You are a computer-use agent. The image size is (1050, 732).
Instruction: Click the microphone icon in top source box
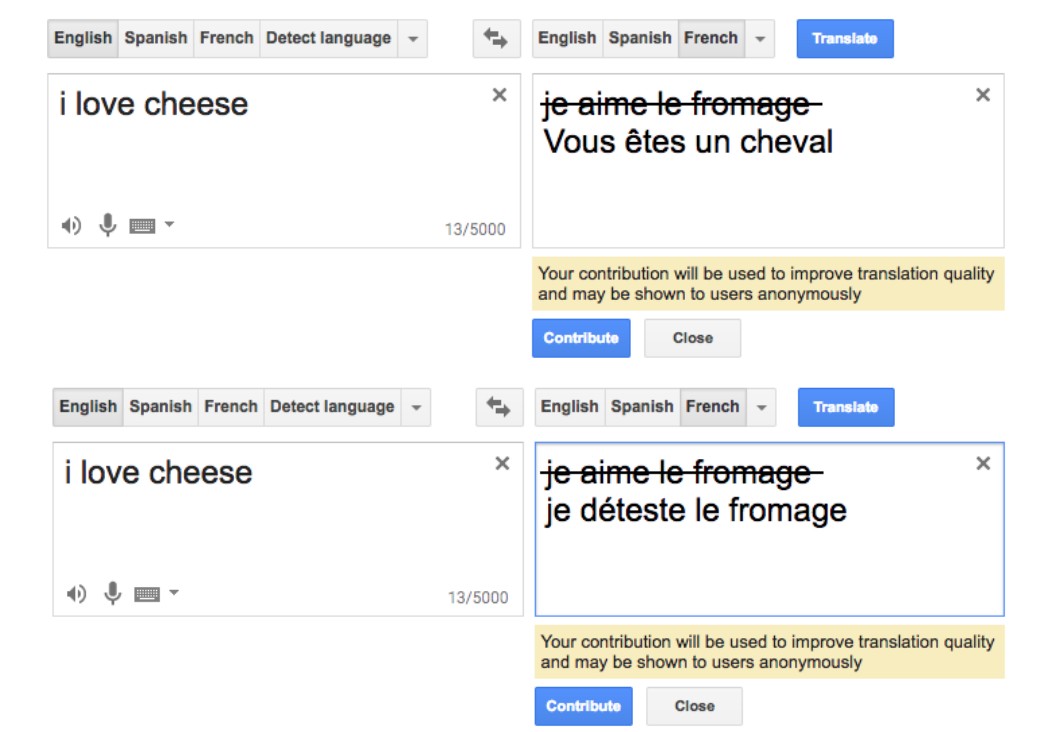(x=108, y=226)
